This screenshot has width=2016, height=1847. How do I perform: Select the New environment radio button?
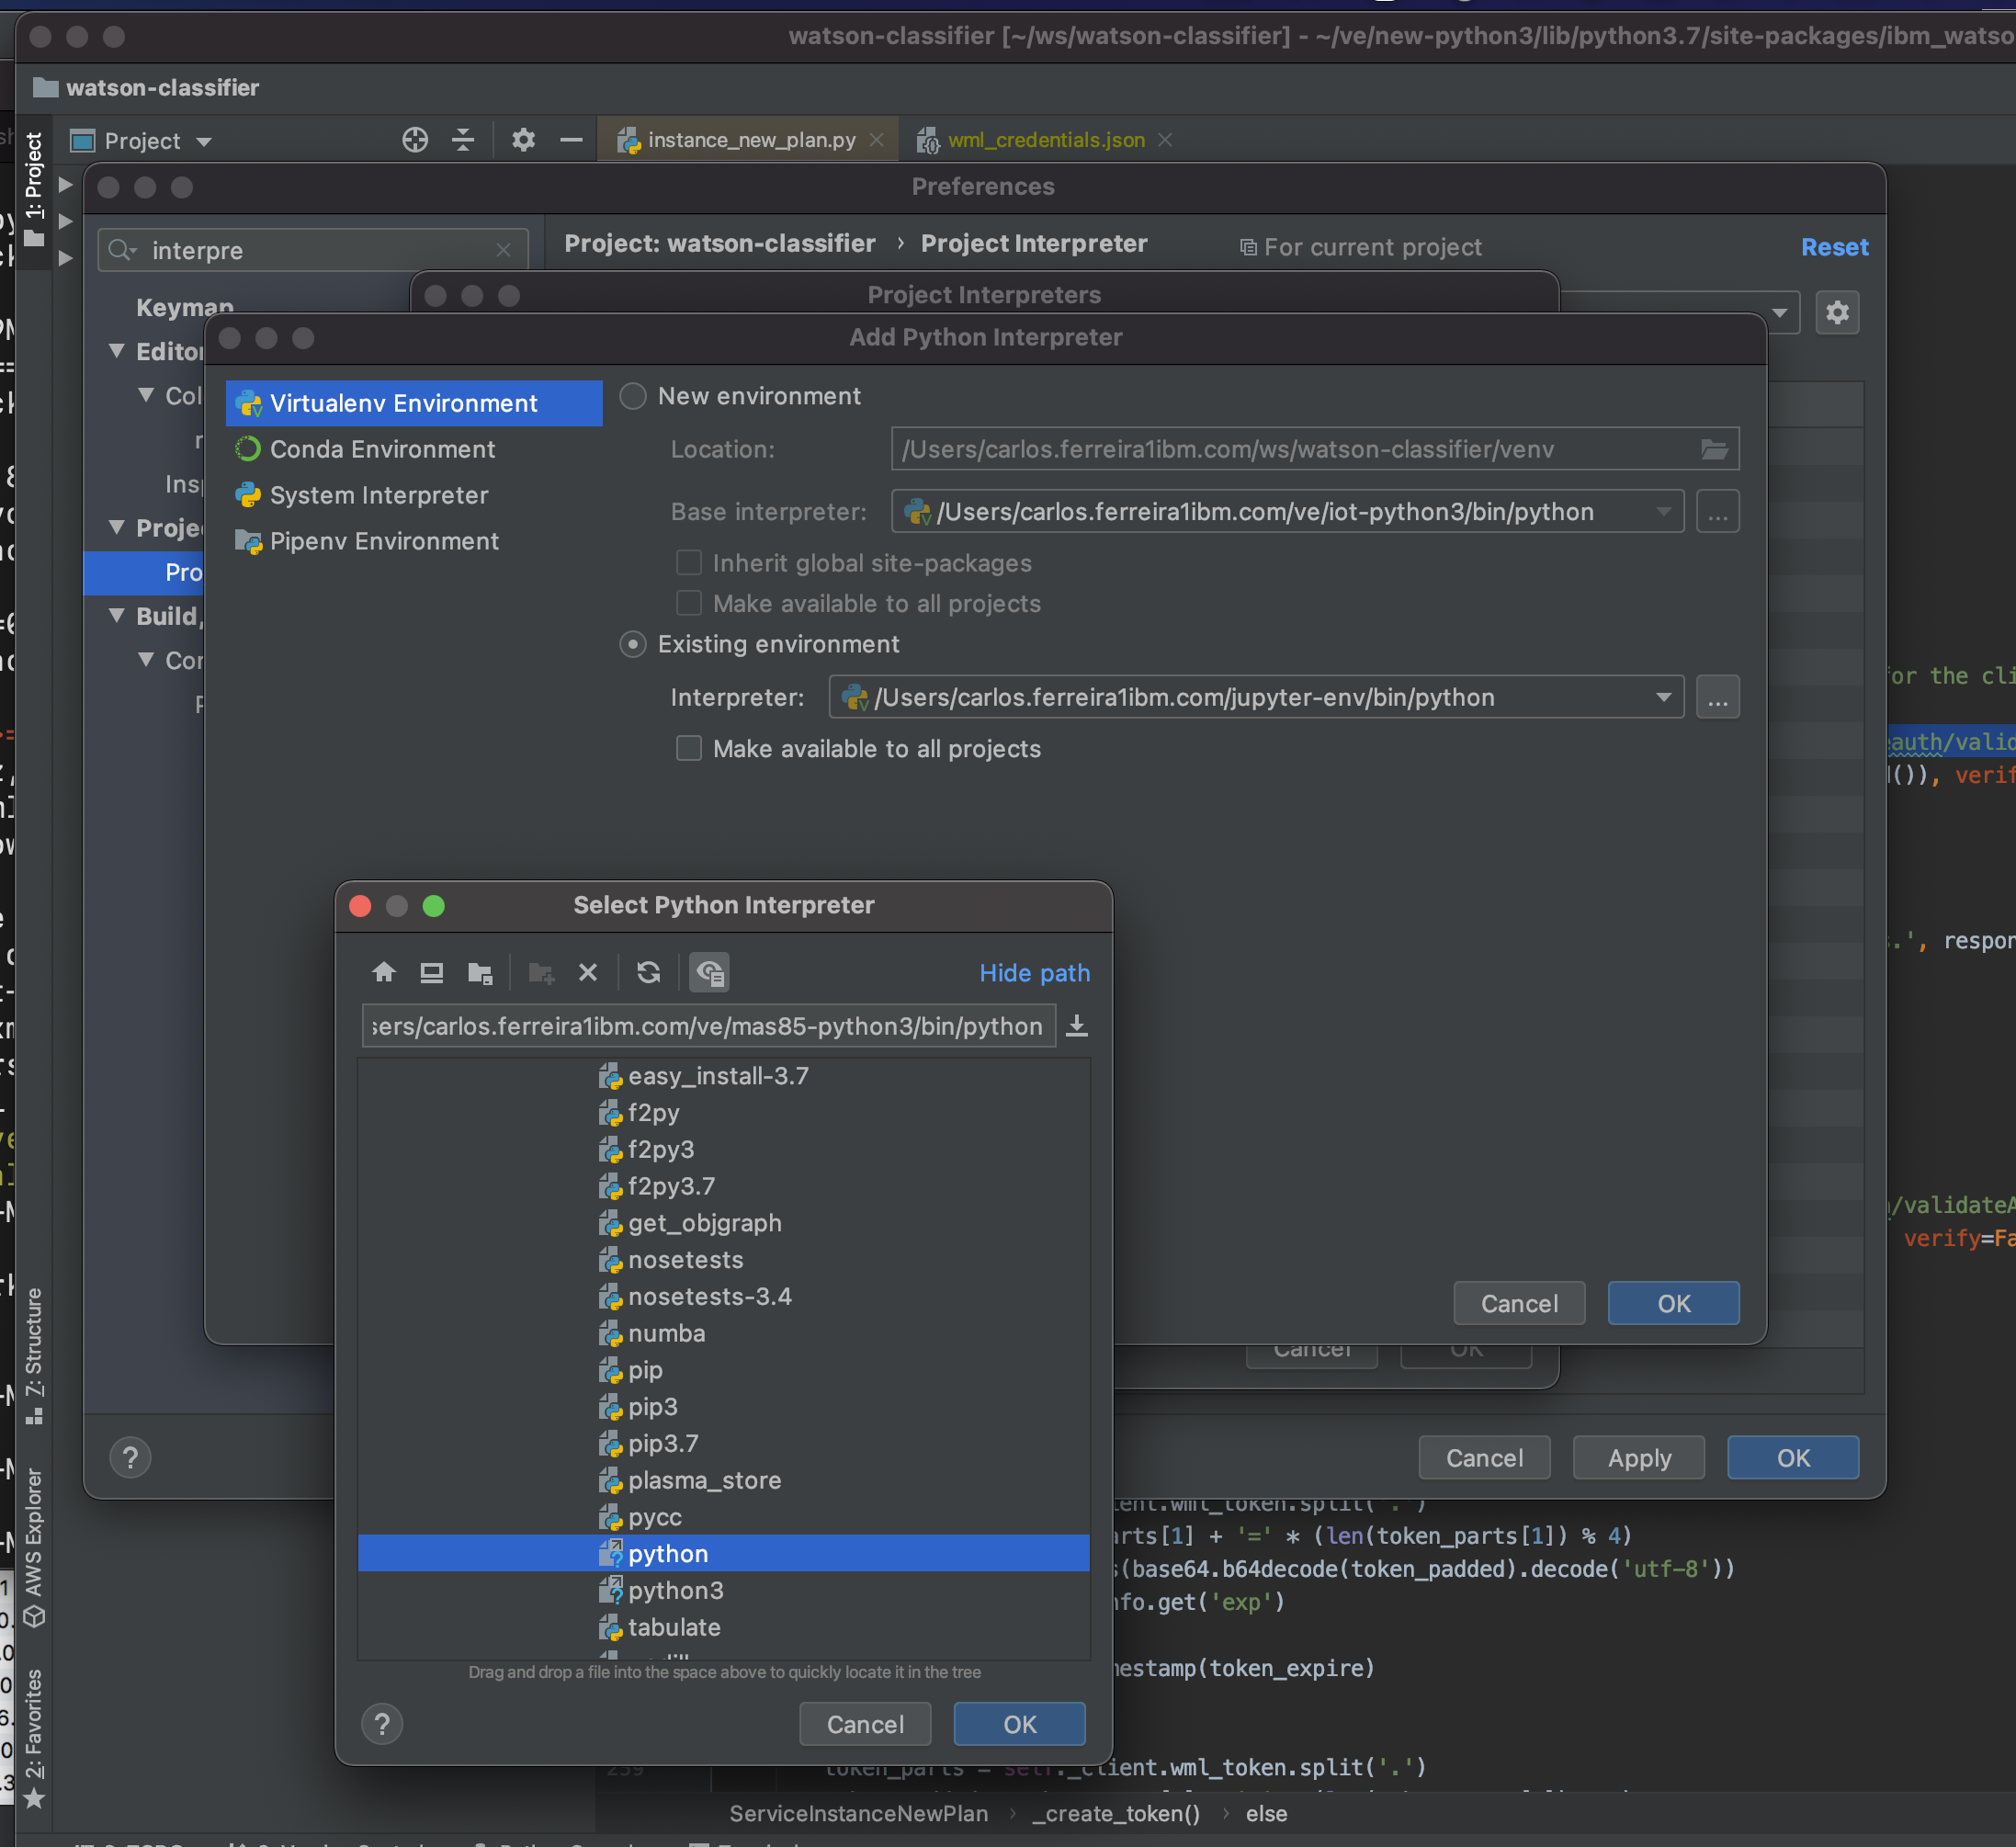point(633,396)
